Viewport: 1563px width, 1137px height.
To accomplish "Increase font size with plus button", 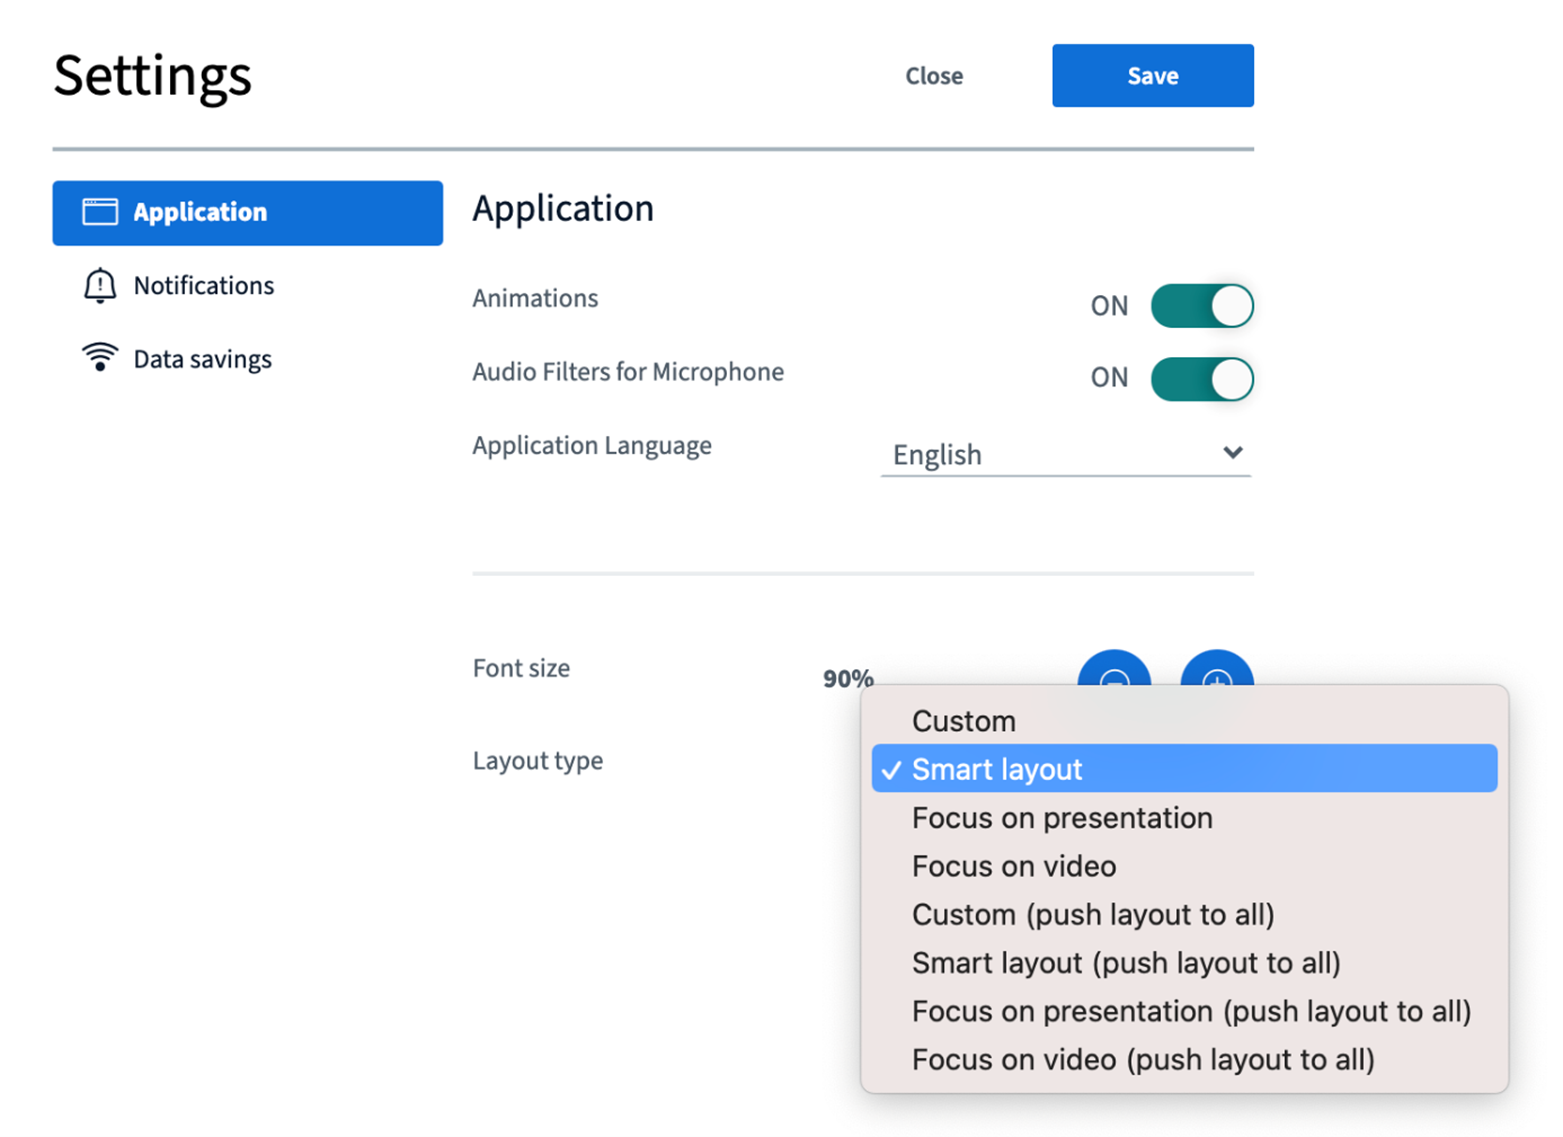I will pyautogui.click(x=1216, y=672).
